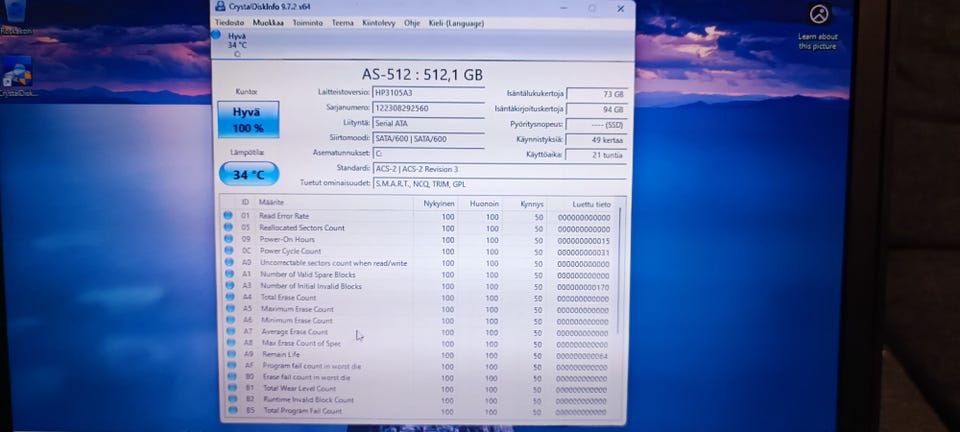This screenshot has height=432, width=960.
Task: Click the Tuetut ominaisuudet field S.M.A.R.T., NCQ
Action: tap(499, 184)
